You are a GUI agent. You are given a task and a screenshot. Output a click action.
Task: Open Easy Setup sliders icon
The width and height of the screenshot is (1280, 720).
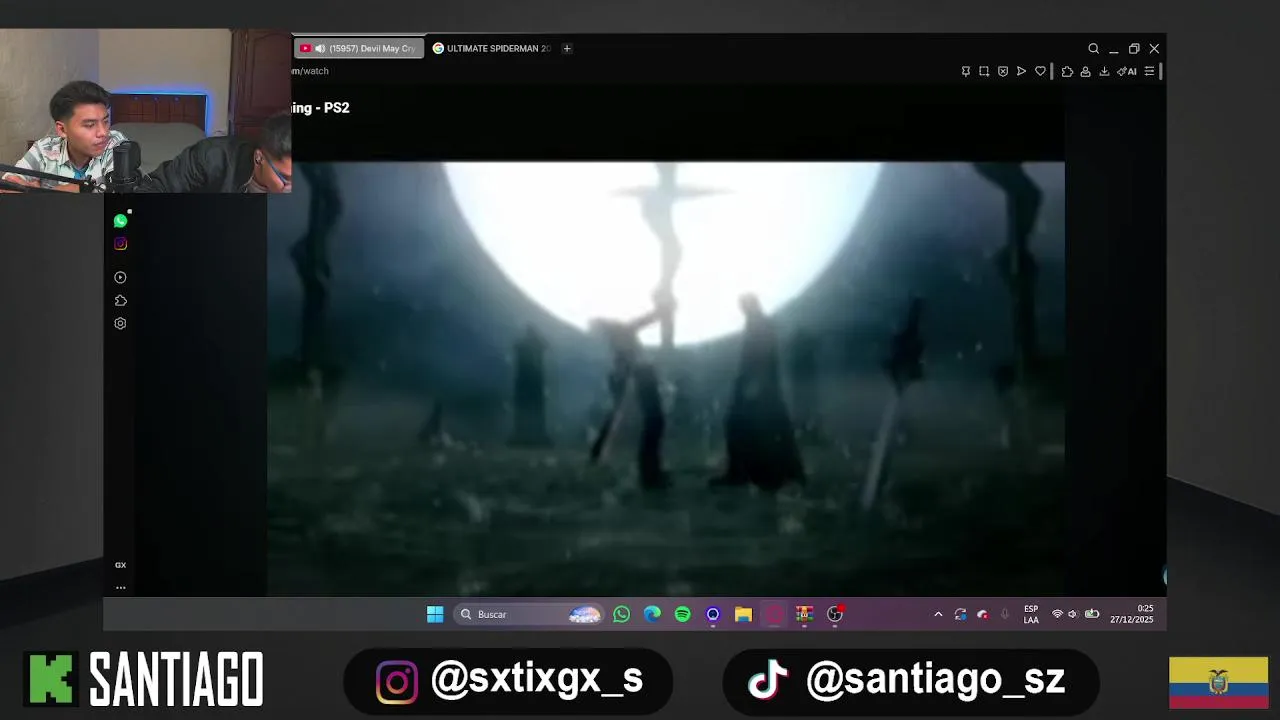[1149, 71]
